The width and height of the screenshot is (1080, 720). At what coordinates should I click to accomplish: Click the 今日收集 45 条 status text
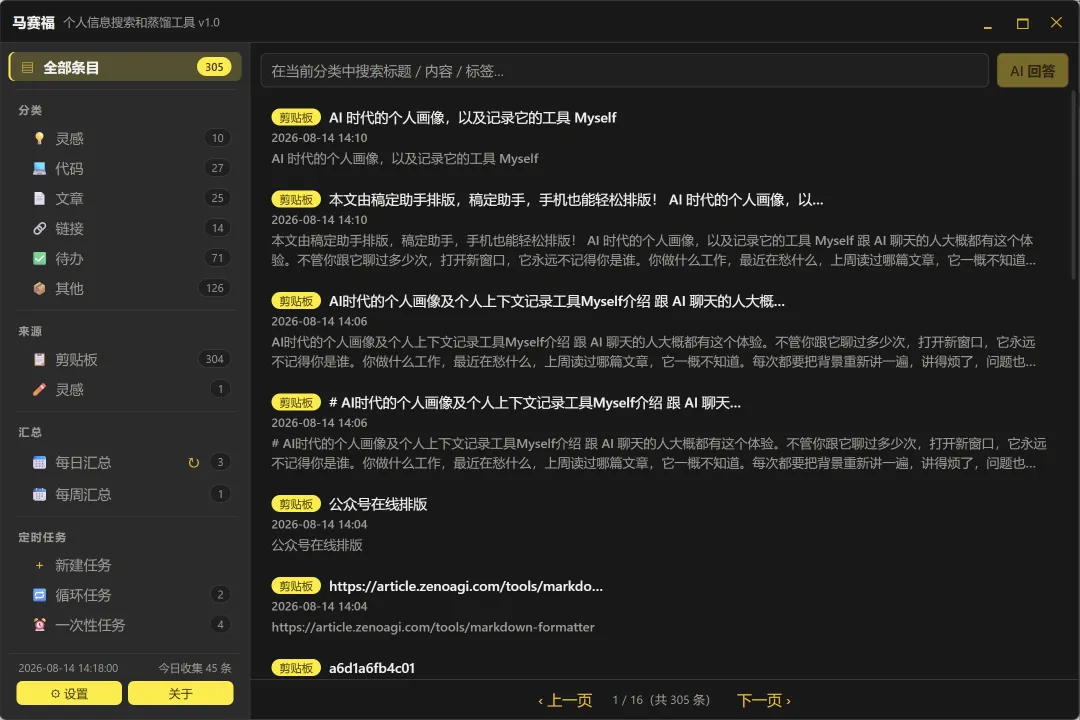195,668
